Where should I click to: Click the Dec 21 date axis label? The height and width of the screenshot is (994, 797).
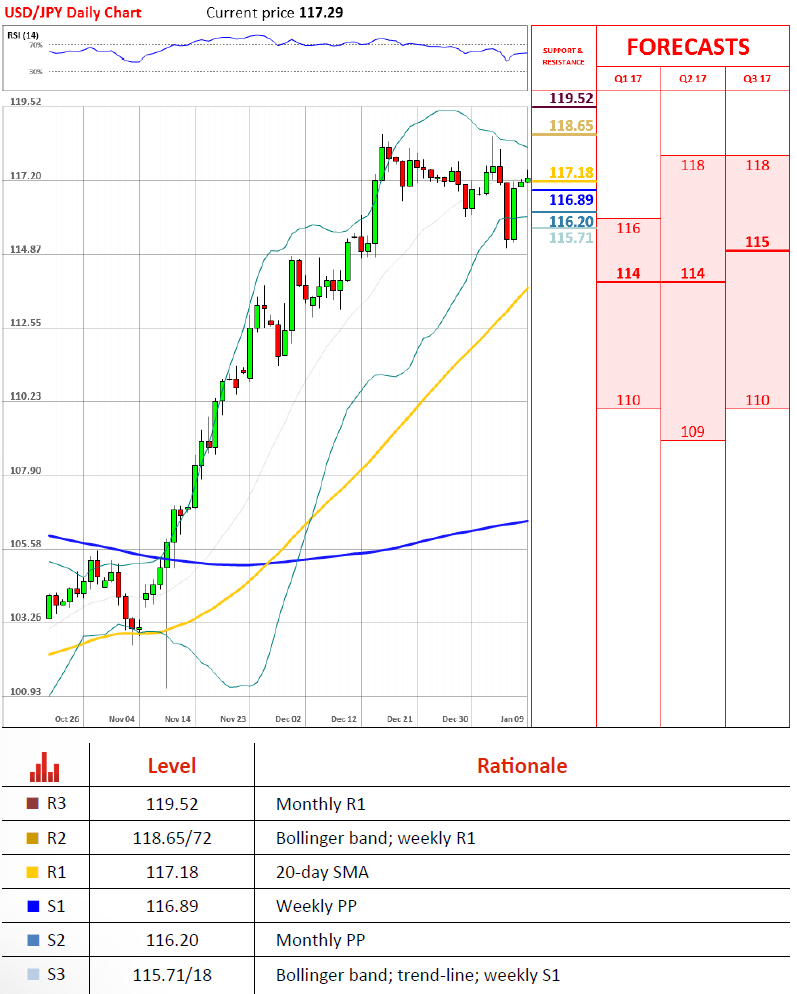(399, 719)
